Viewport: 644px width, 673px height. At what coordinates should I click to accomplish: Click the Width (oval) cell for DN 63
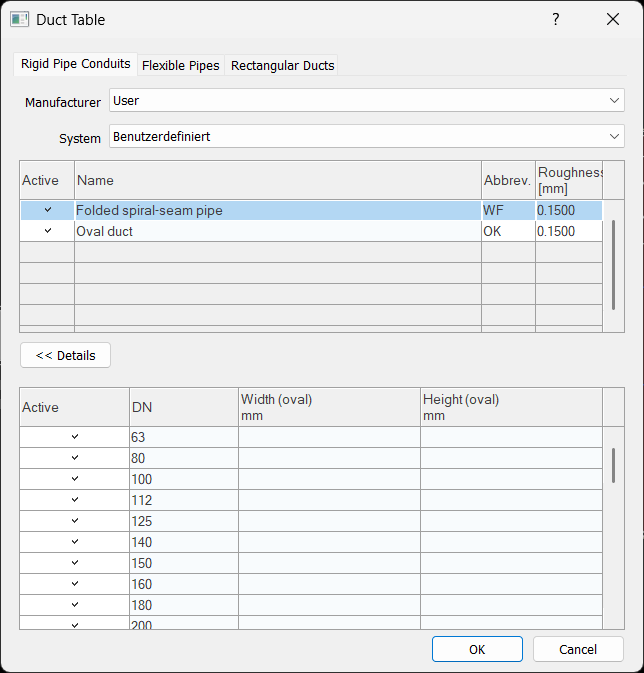click(329, 437)
